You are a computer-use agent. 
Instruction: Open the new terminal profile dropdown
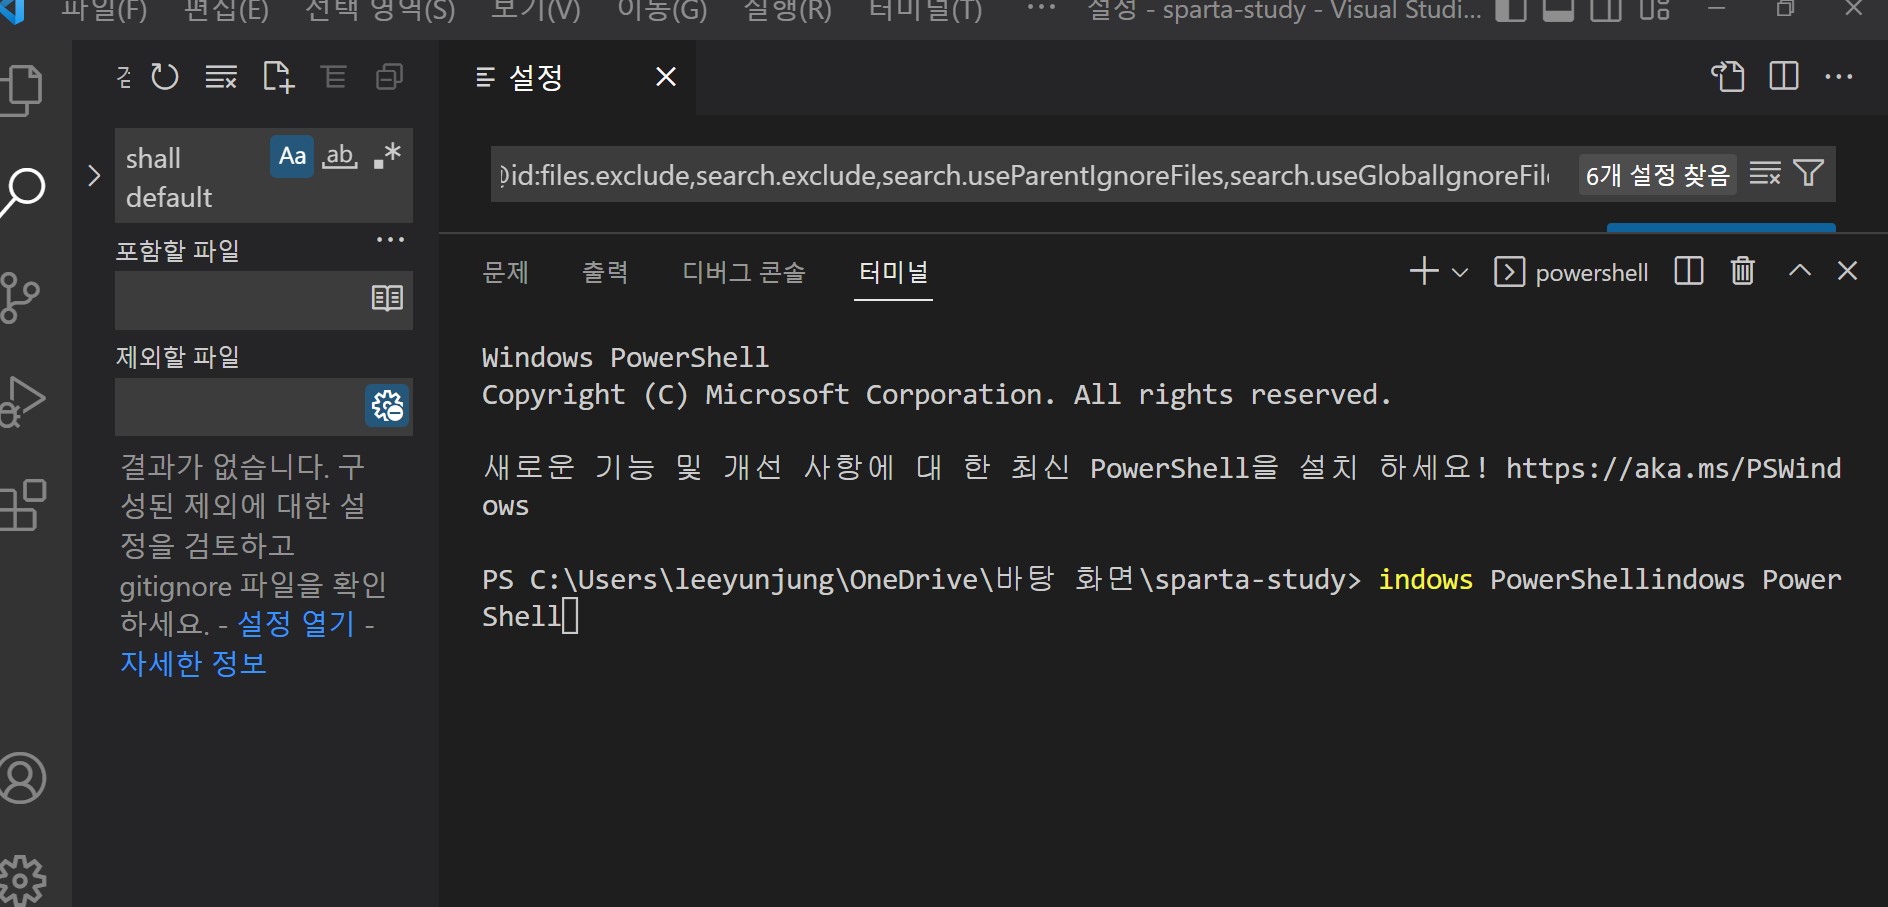1460,272
